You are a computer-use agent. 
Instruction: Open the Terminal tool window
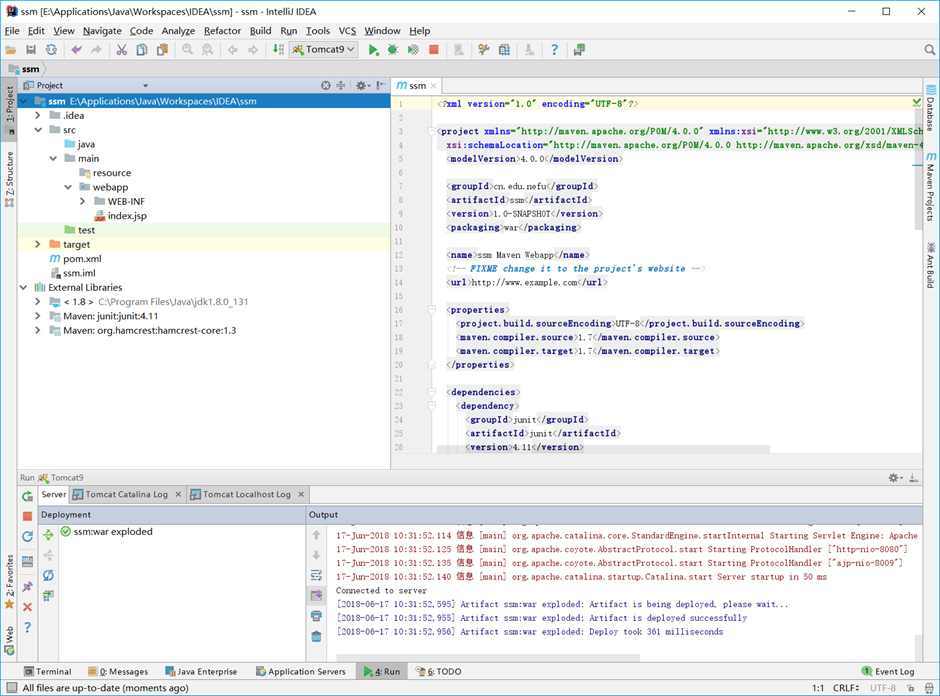[x=48, y=671]
